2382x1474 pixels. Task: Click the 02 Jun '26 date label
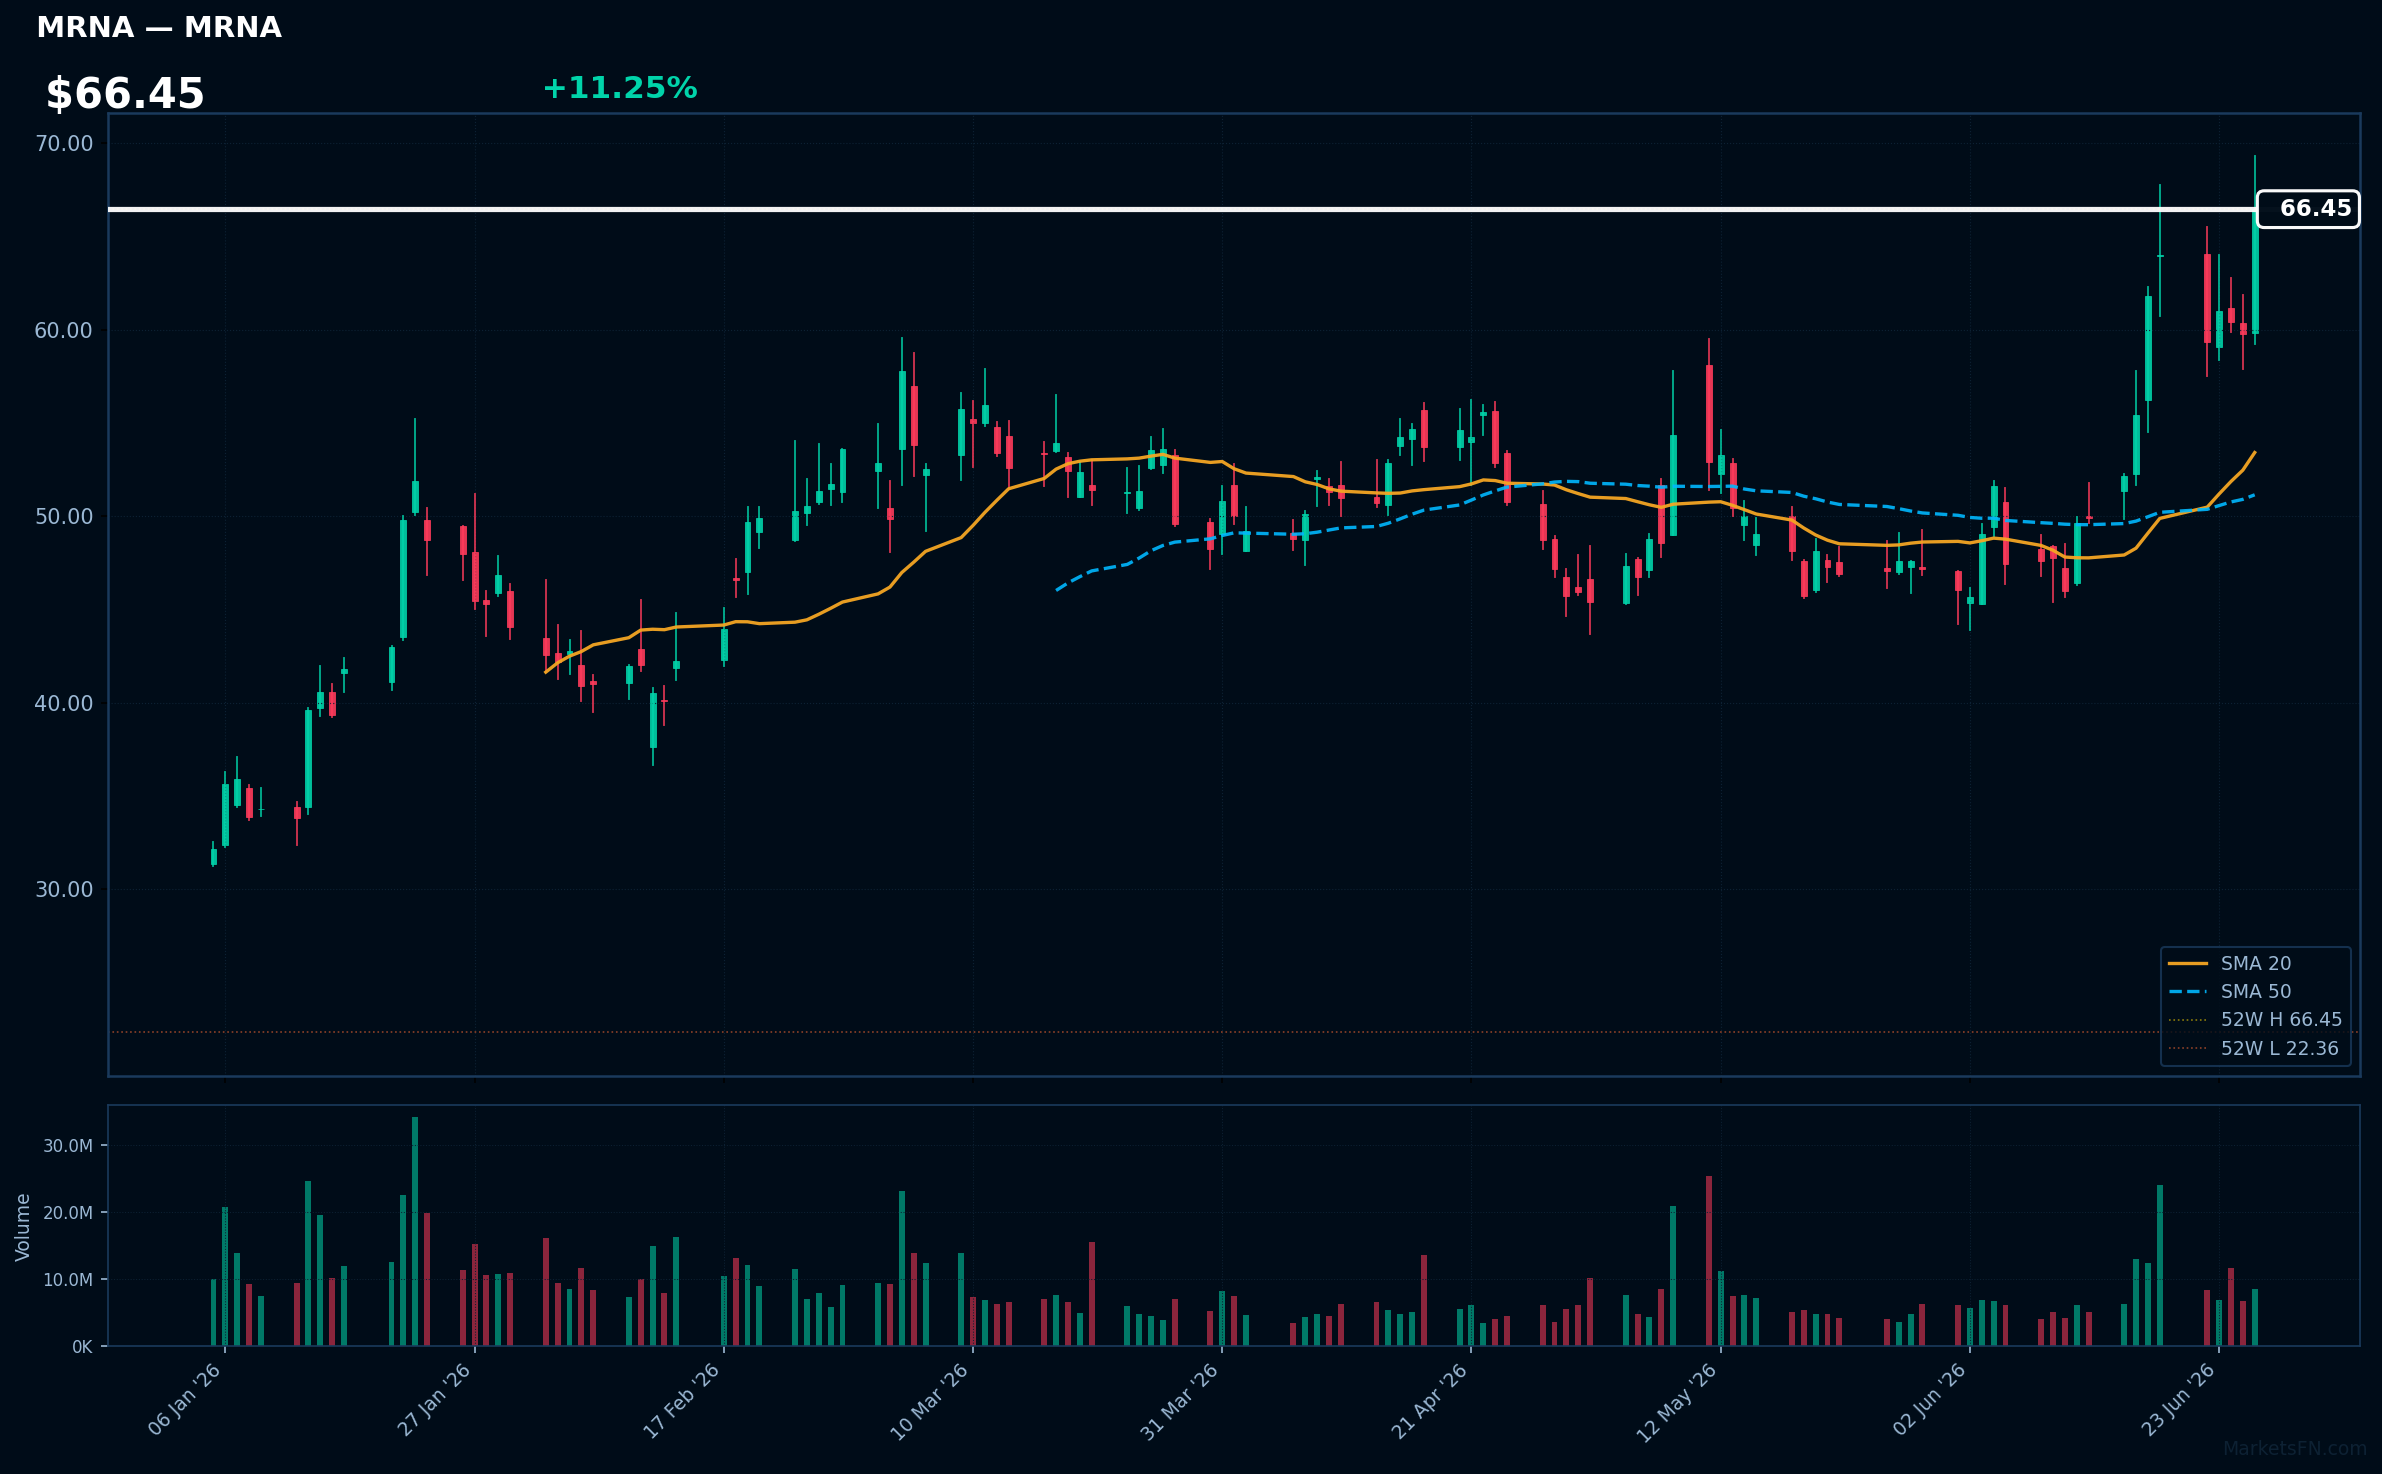coord(1930,1400)
